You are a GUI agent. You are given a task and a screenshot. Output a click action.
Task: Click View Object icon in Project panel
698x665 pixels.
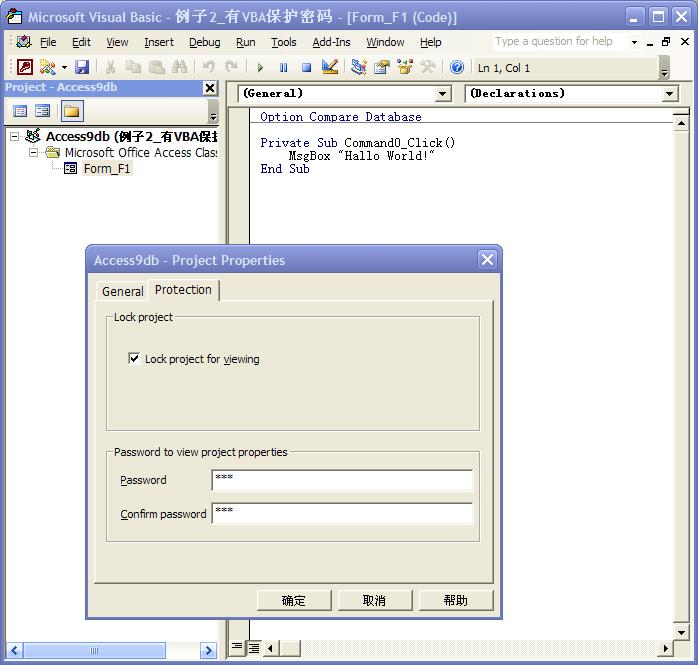click(x=43, y=111)
